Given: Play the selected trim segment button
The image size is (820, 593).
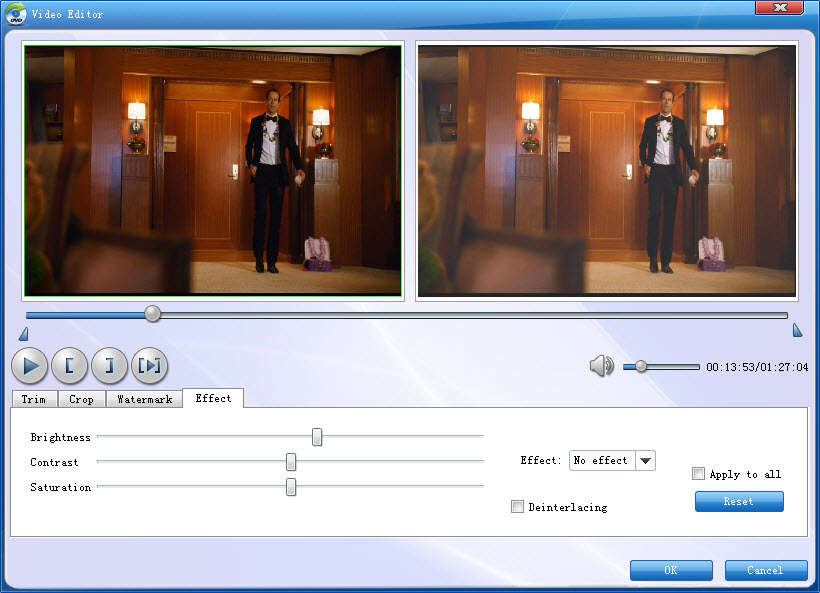Looking at the screenshot, I should [150, 366].
